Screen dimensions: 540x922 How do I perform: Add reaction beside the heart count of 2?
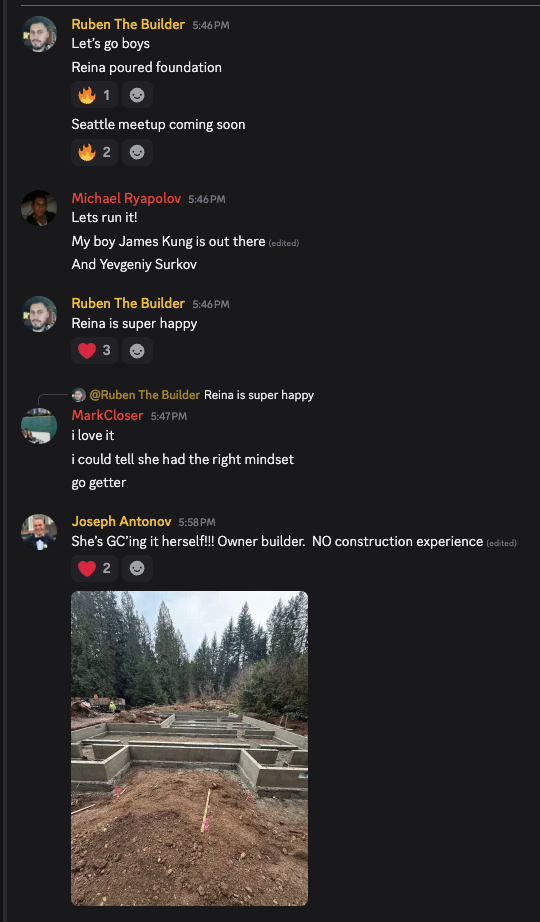point(137,568)
